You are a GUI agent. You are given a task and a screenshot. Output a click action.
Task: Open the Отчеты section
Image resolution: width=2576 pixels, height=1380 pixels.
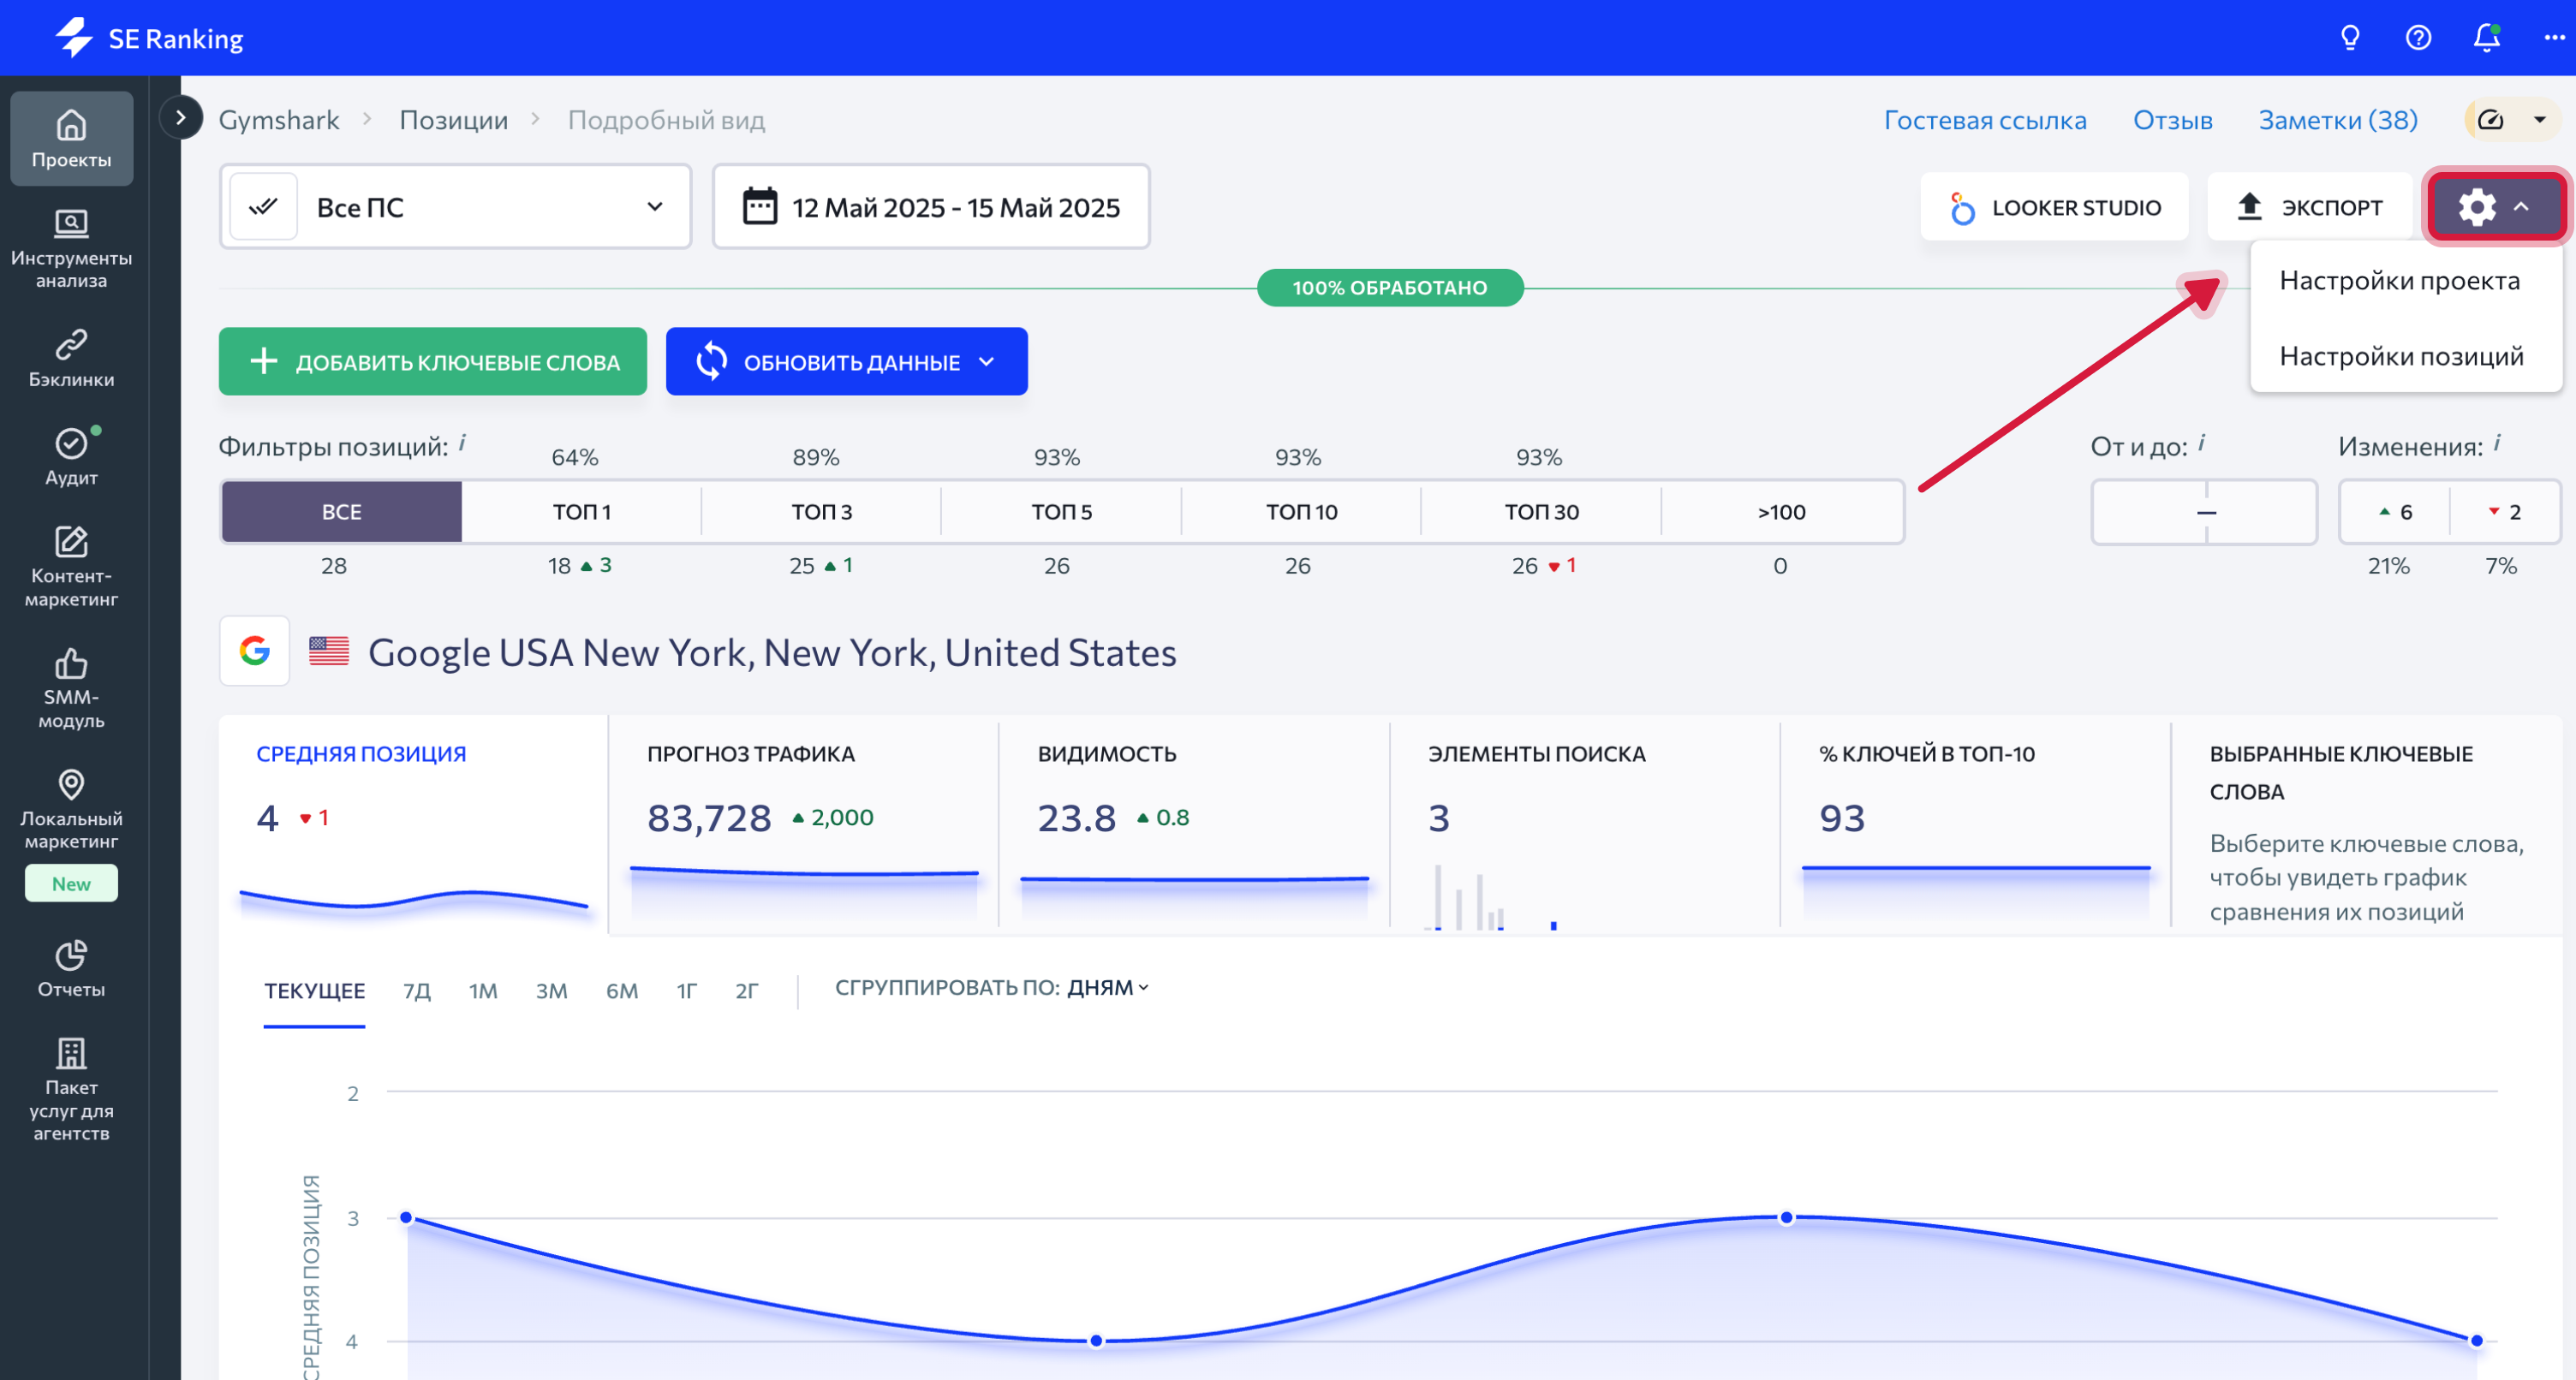click(71, 969)
